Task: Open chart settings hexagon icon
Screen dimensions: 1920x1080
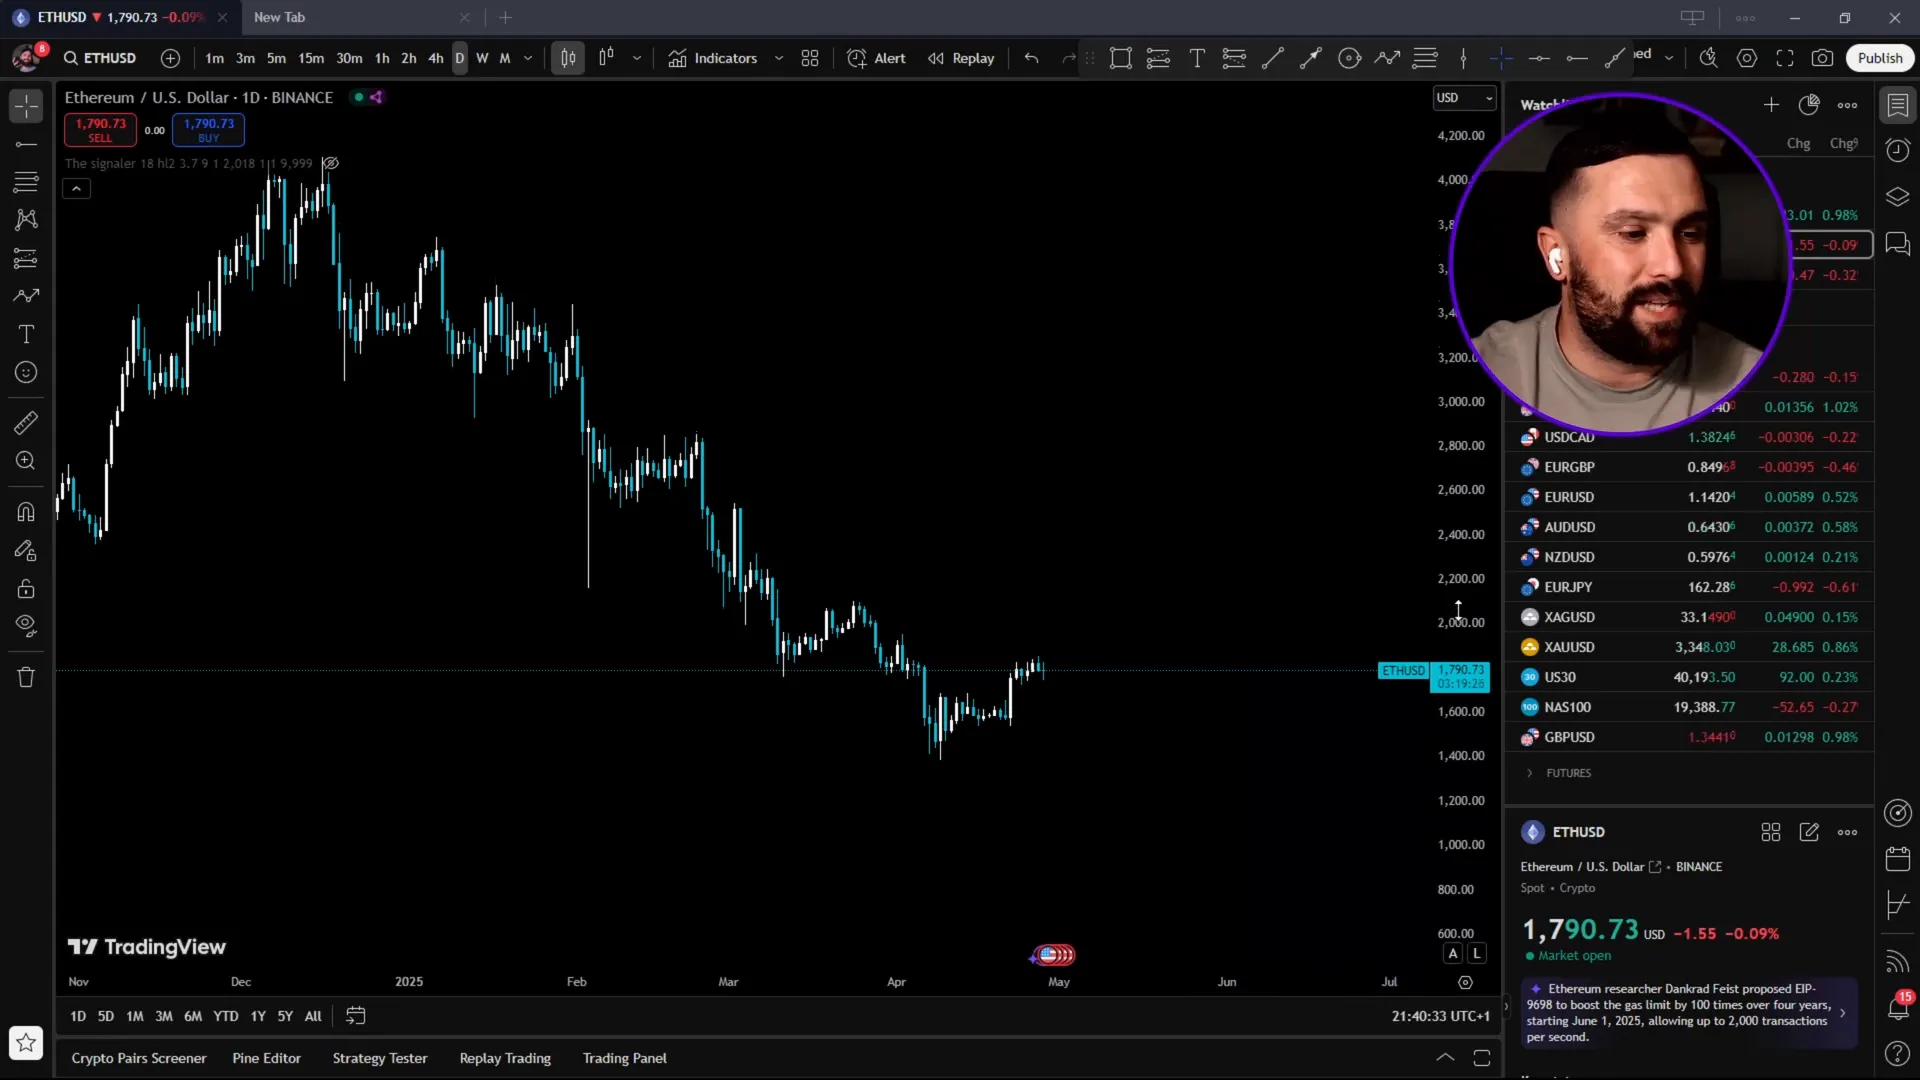Action: coord(1747,58)
